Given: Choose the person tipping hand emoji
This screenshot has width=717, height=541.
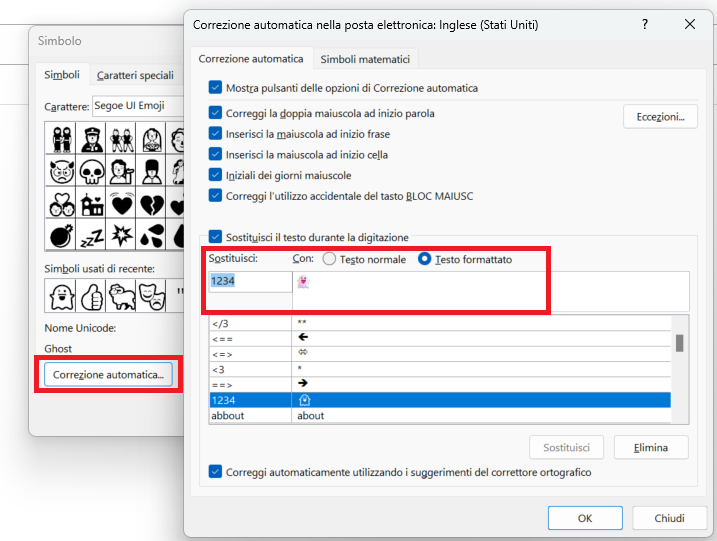Looking at the screenshot, I should [121, 171].
